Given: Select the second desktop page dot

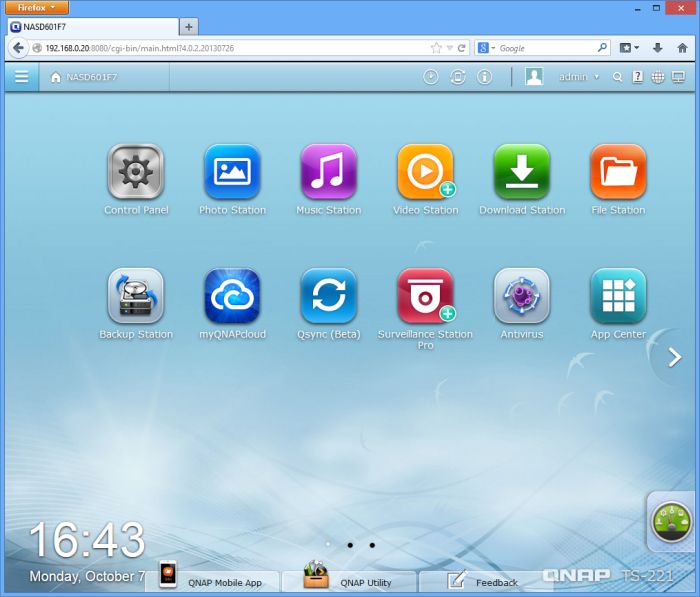Looking at the screenshot, I should click(350, 545).
